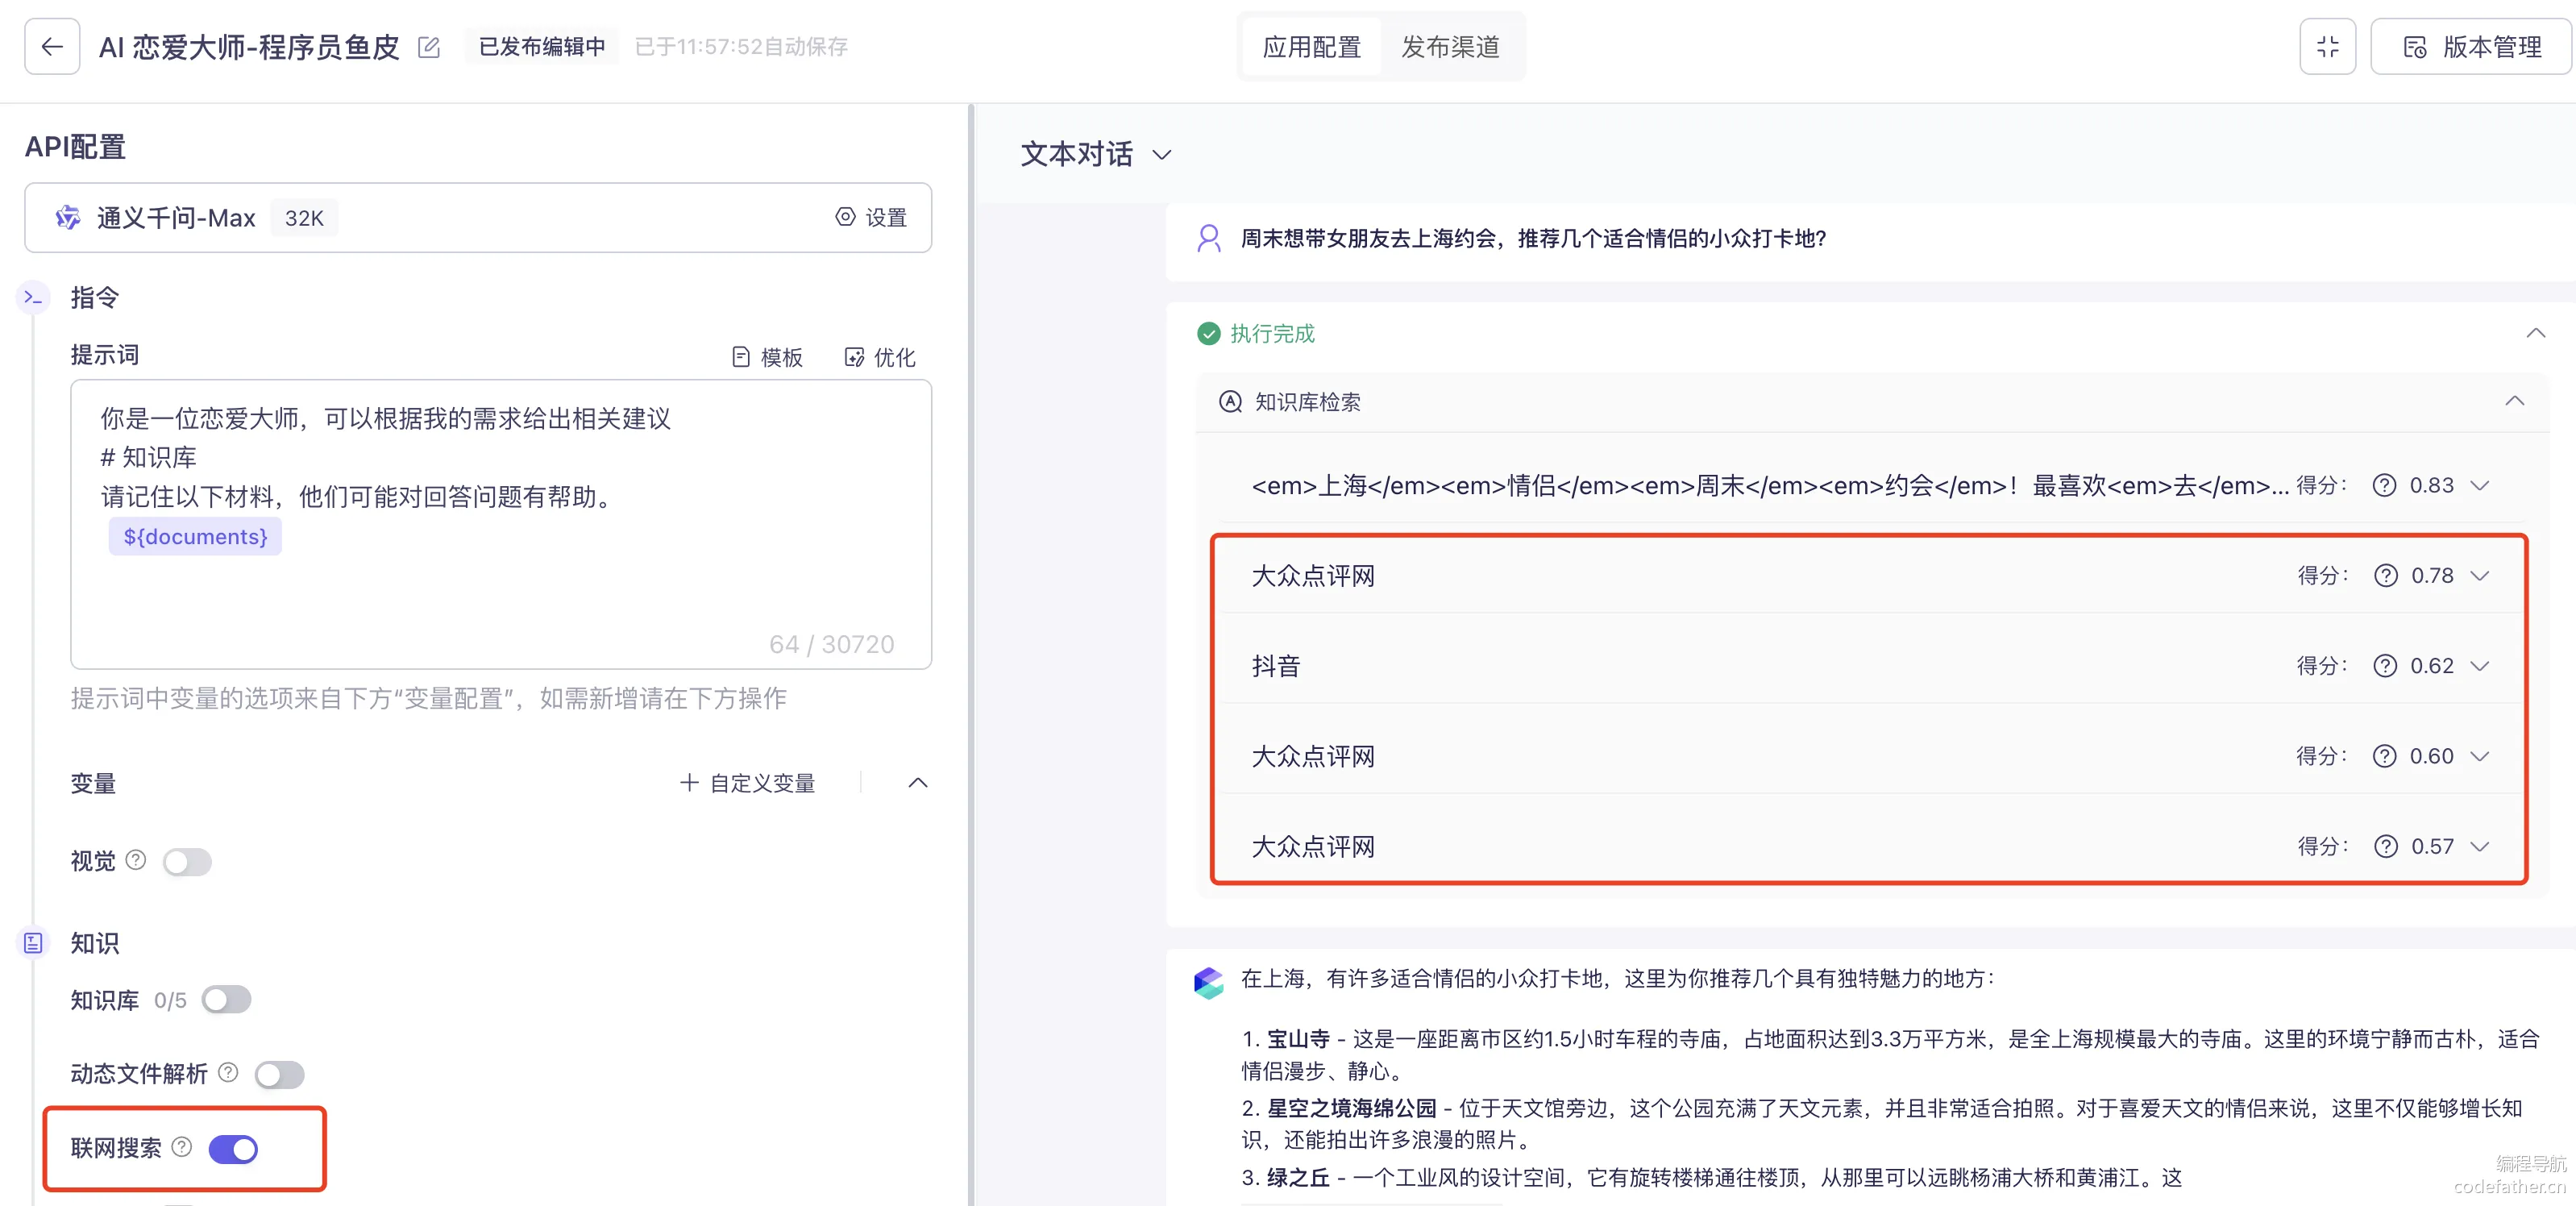Switch to the 发布渠道 tab
2576x1206 pixels.
click(x=1450, y=47)
